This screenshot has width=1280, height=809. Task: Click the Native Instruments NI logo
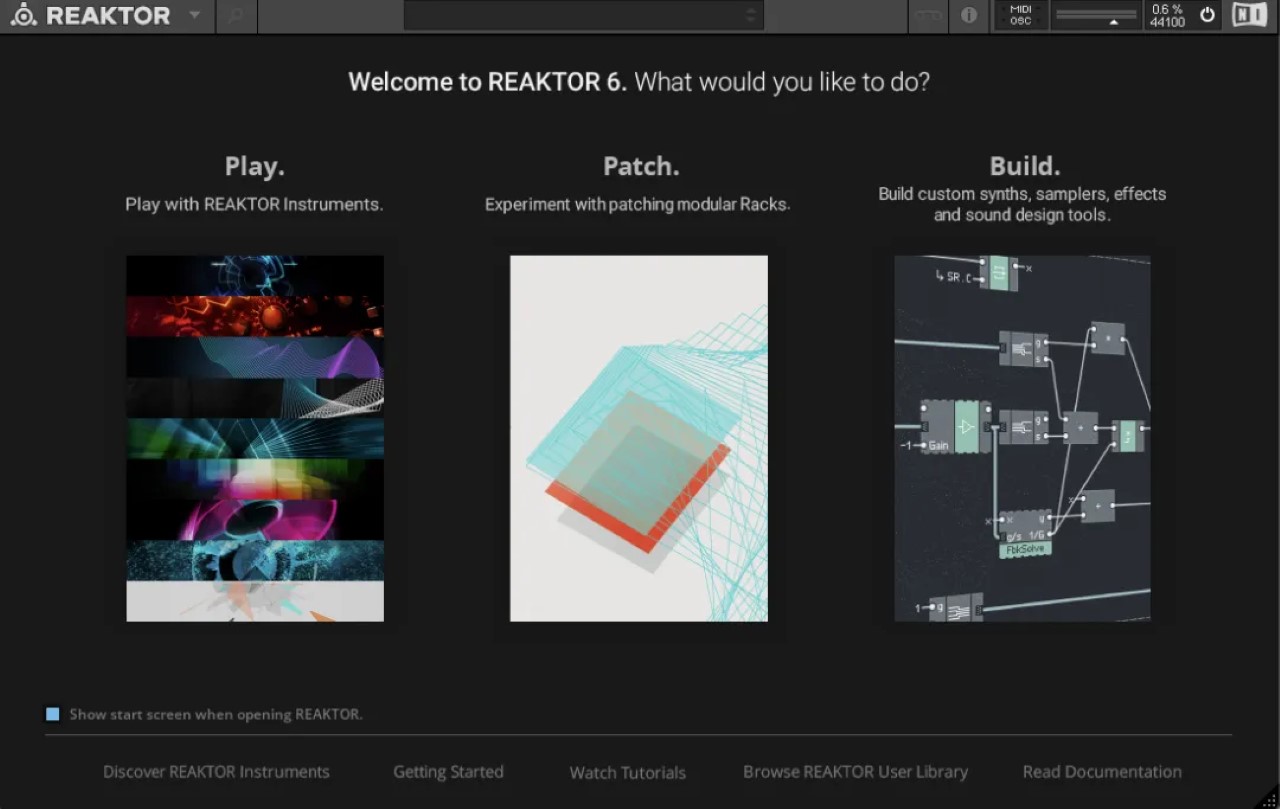(1249, 15)
